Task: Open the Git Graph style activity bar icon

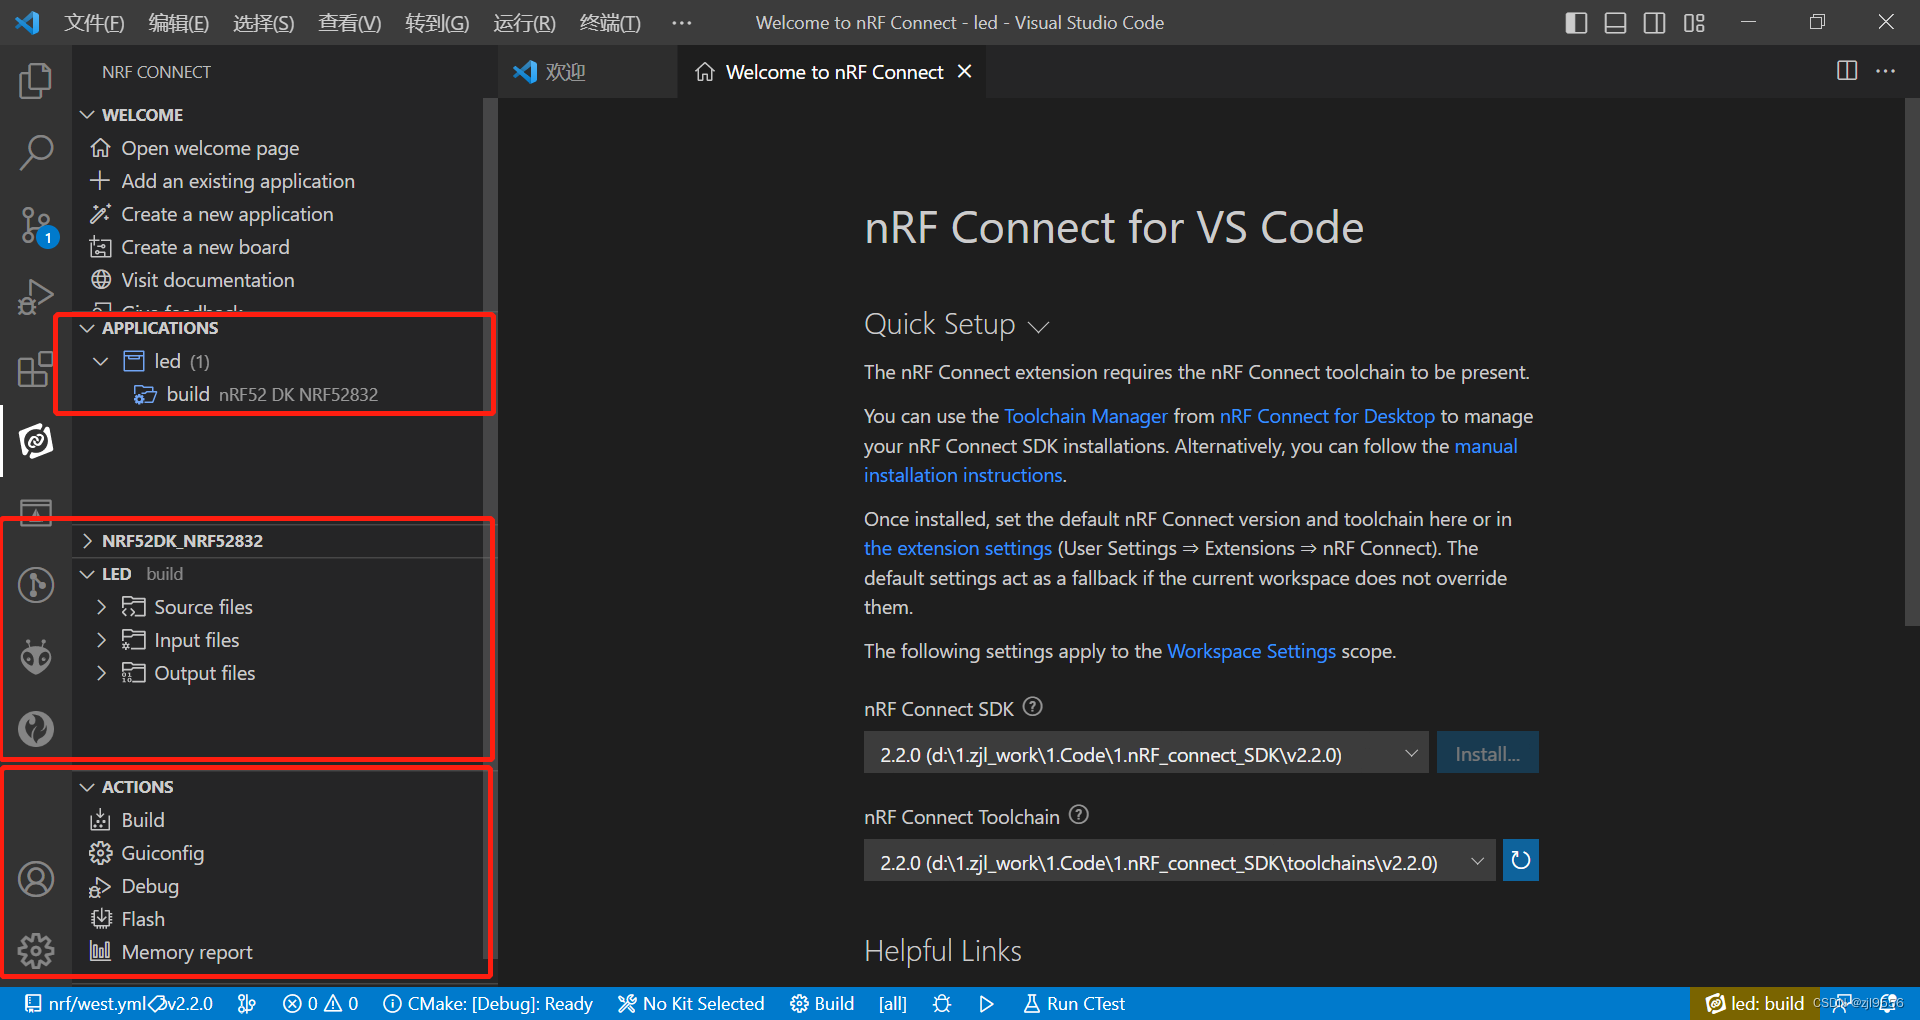Action: click(x=36, y=585)
